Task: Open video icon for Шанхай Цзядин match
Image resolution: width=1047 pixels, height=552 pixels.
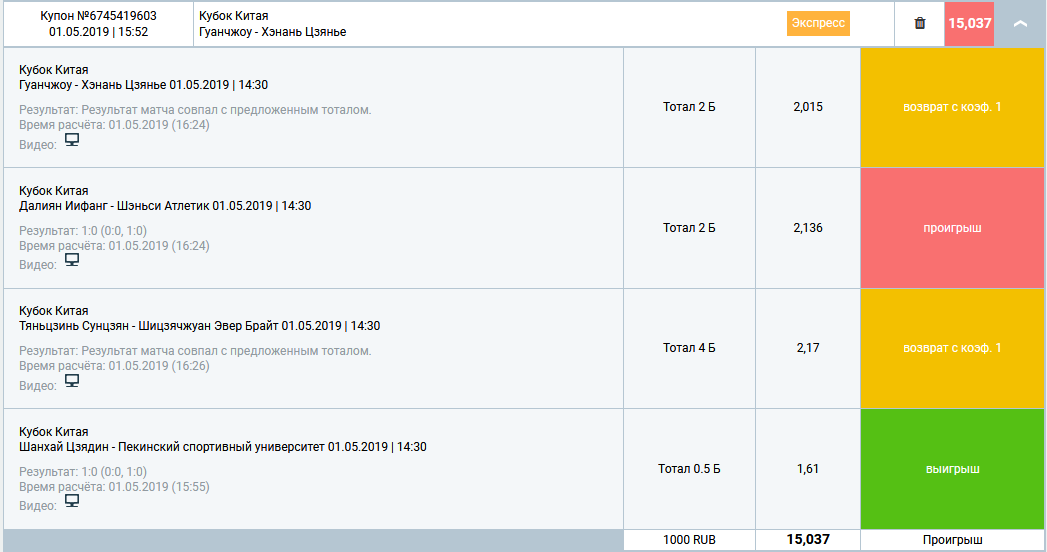Action: (71, 501)
